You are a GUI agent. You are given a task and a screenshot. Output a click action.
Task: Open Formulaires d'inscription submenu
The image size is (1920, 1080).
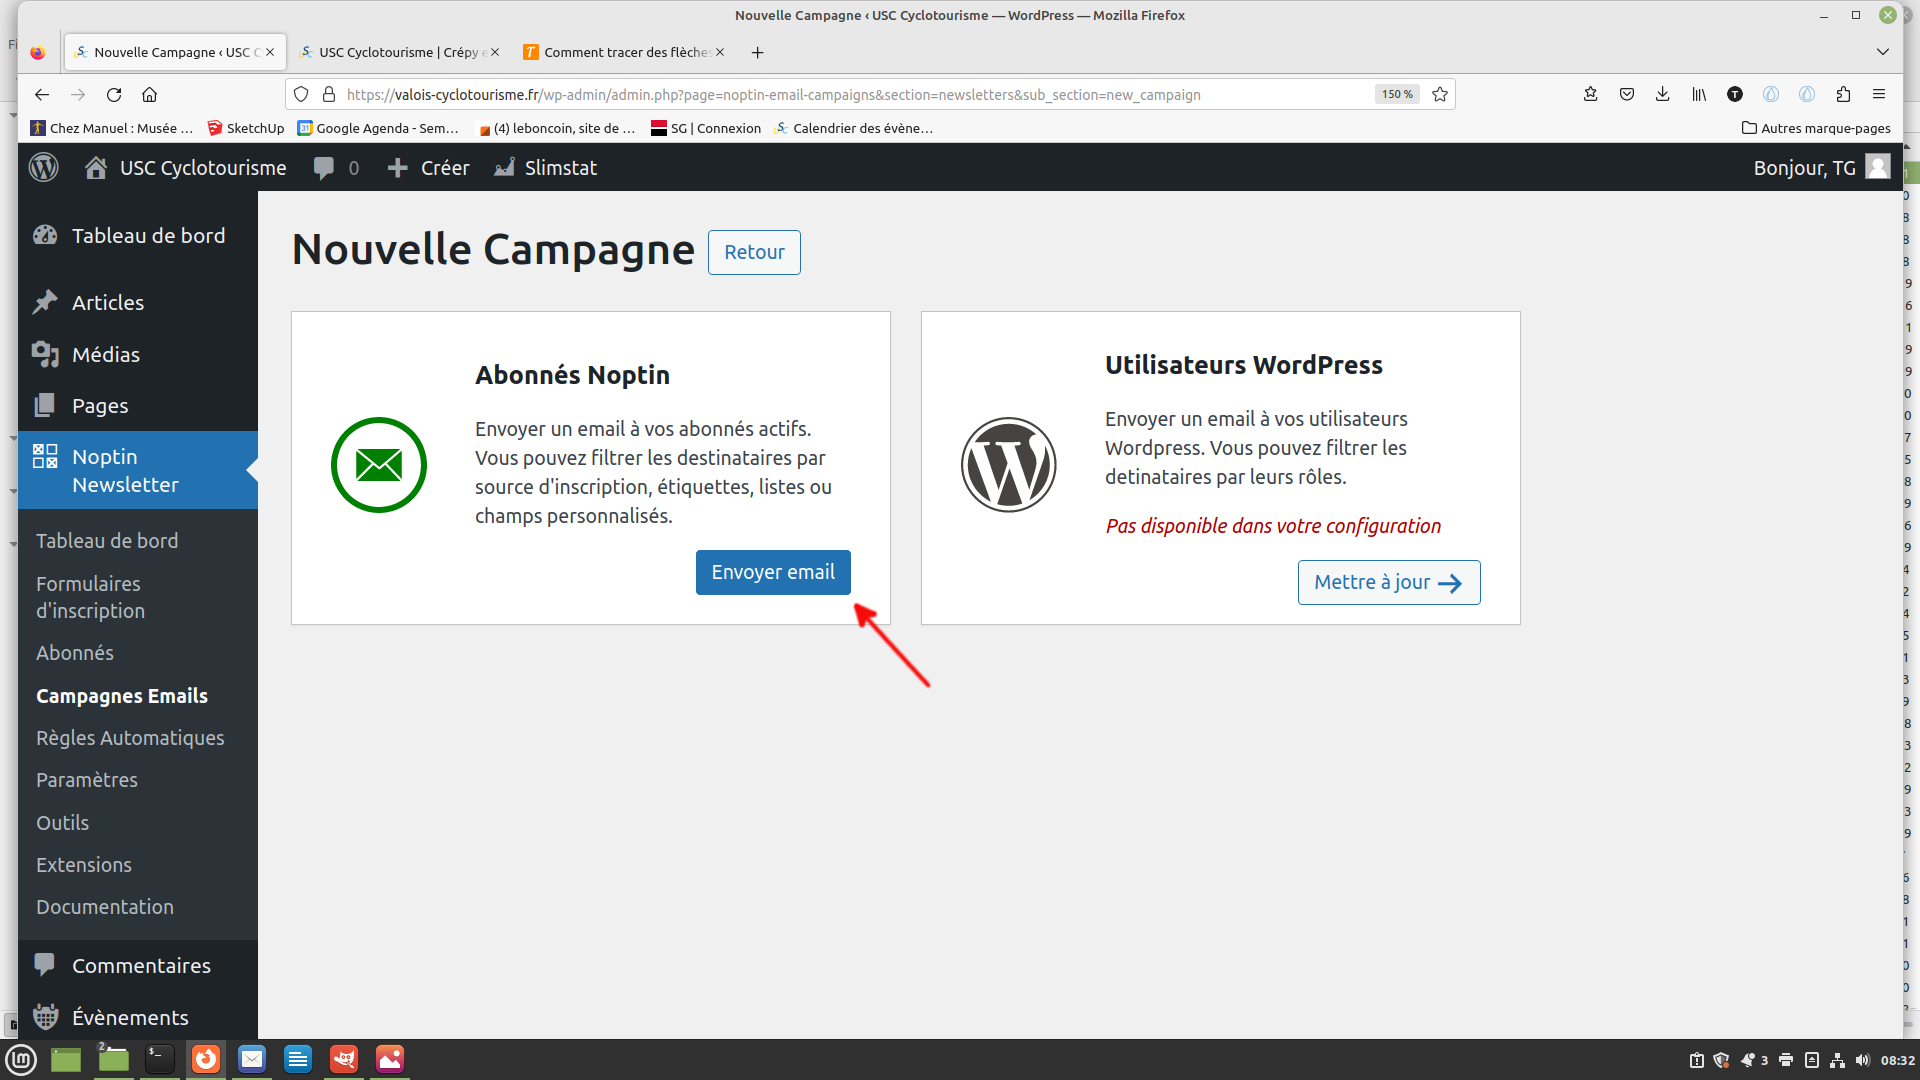pyautogui.click(x=91, y=597)
